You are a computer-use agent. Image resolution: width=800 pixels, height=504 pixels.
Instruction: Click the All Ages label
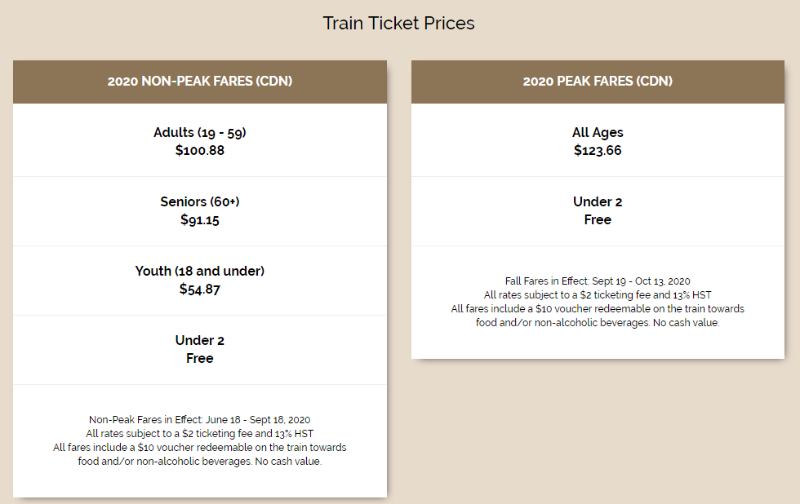pos(597,132)
